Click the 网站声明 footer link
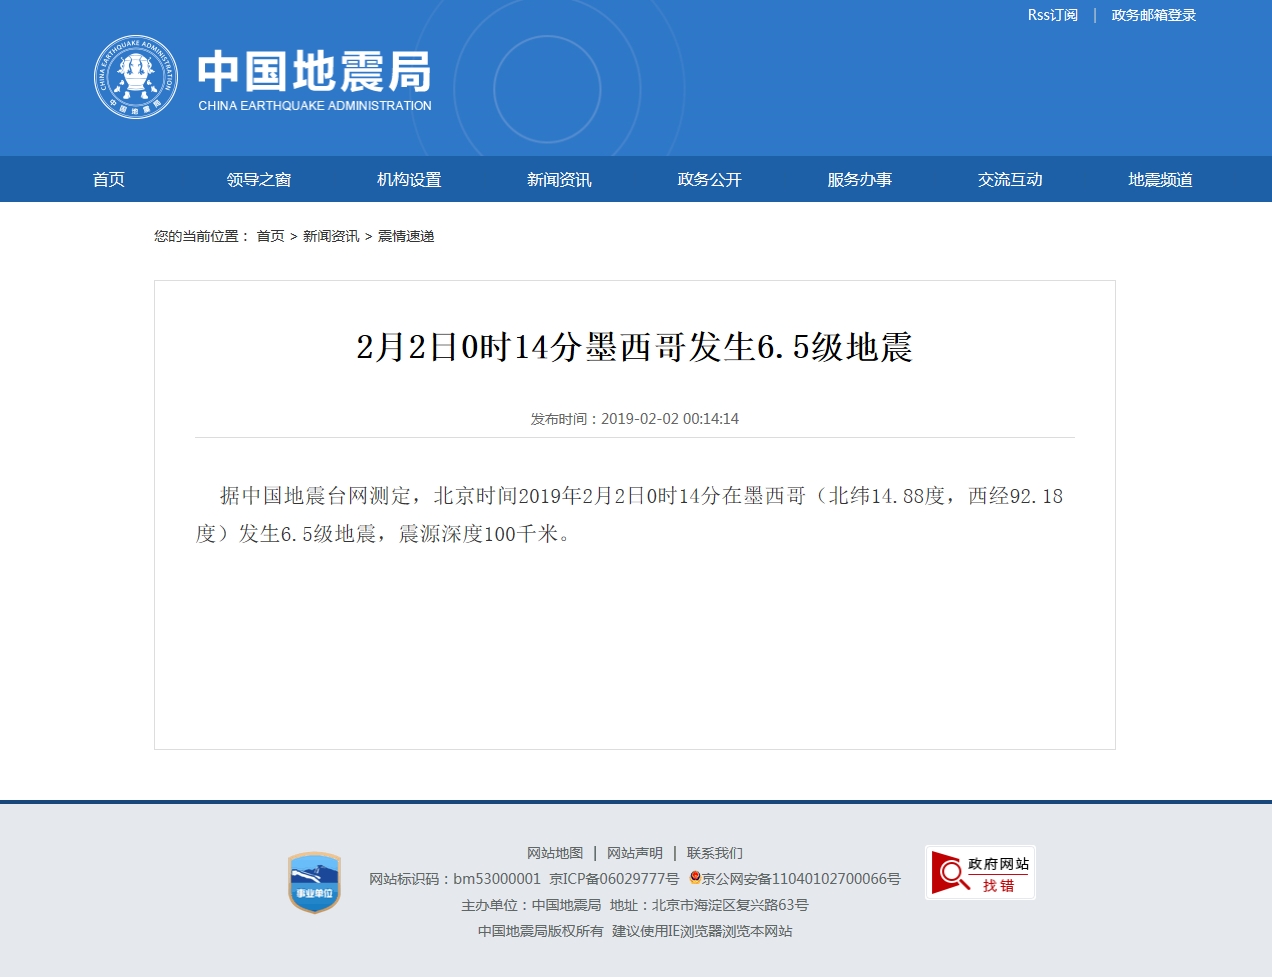 635,853
